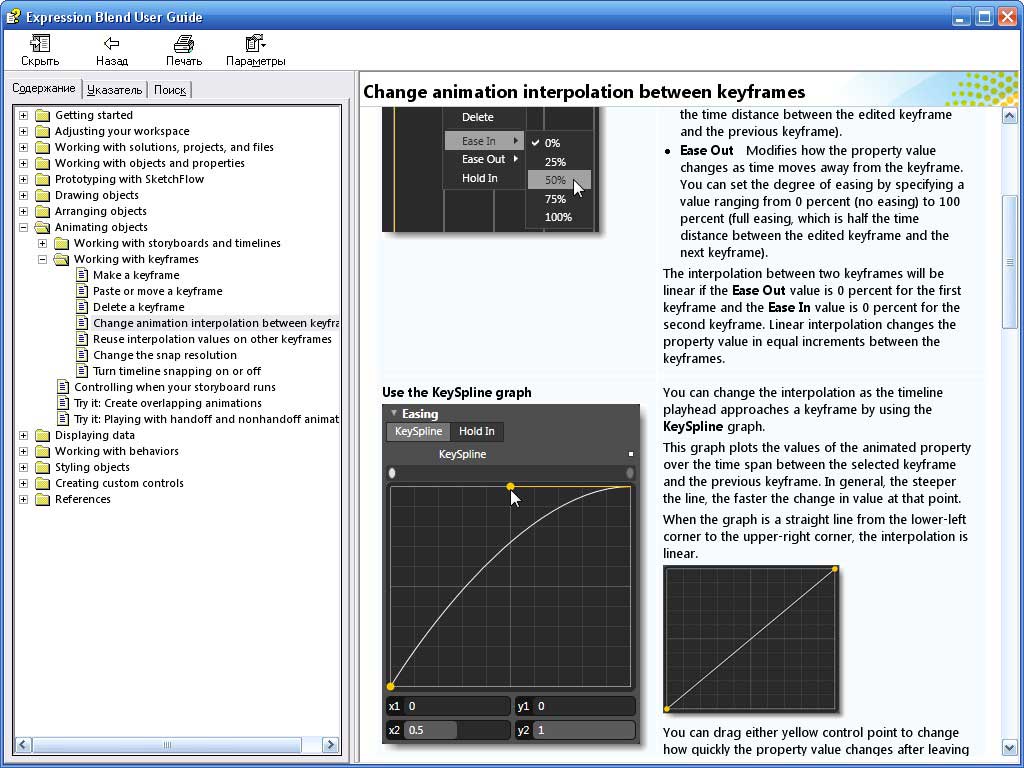Click the Working with keyframes book icon
Viewport: 1024px width, 768px height.
(61, 259)
